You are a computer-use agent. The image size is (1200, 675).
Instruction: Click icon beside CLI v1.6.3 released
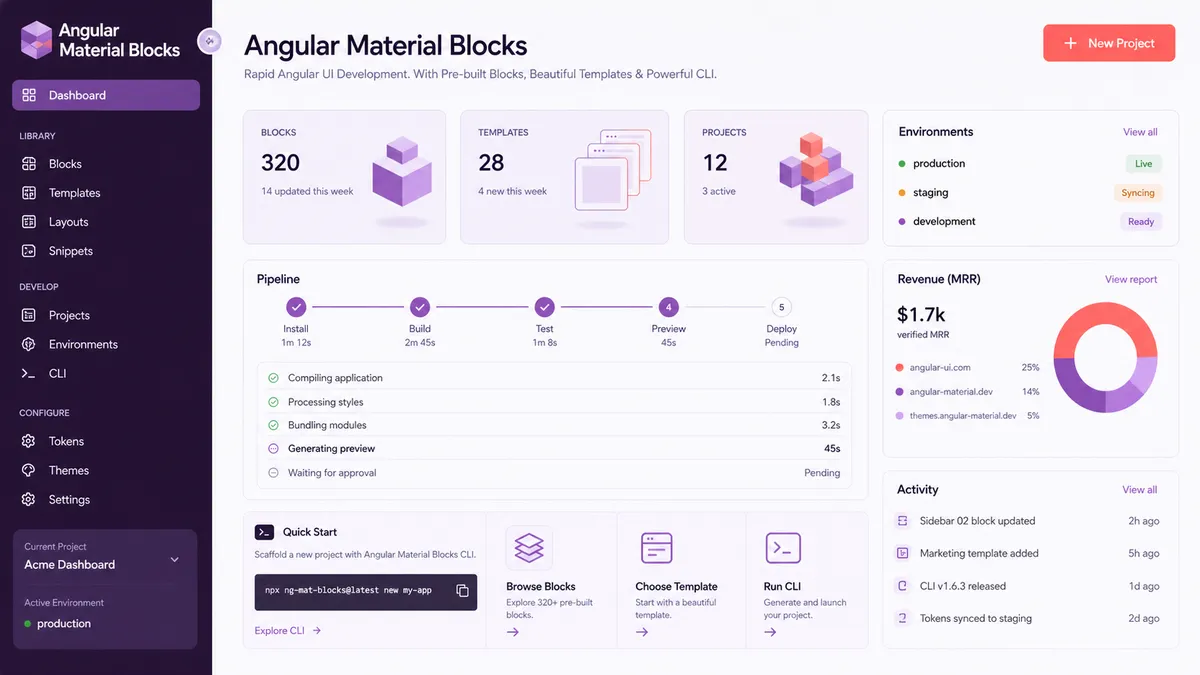pos(902,586)
